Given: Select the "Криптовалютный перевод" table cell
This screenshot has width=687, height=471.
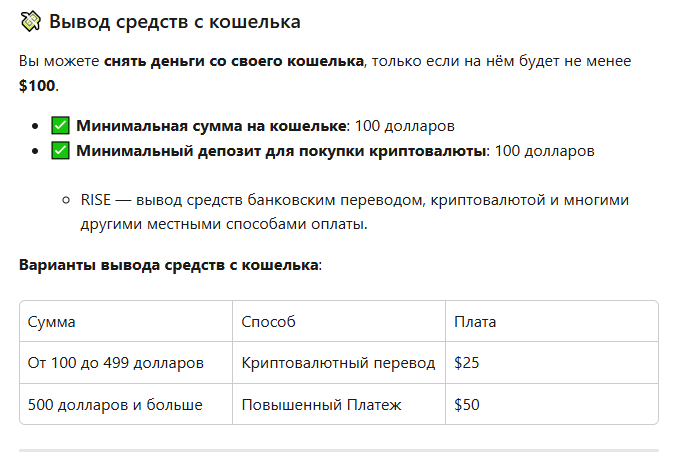Looking at the screenshot, I should [338, 363].
